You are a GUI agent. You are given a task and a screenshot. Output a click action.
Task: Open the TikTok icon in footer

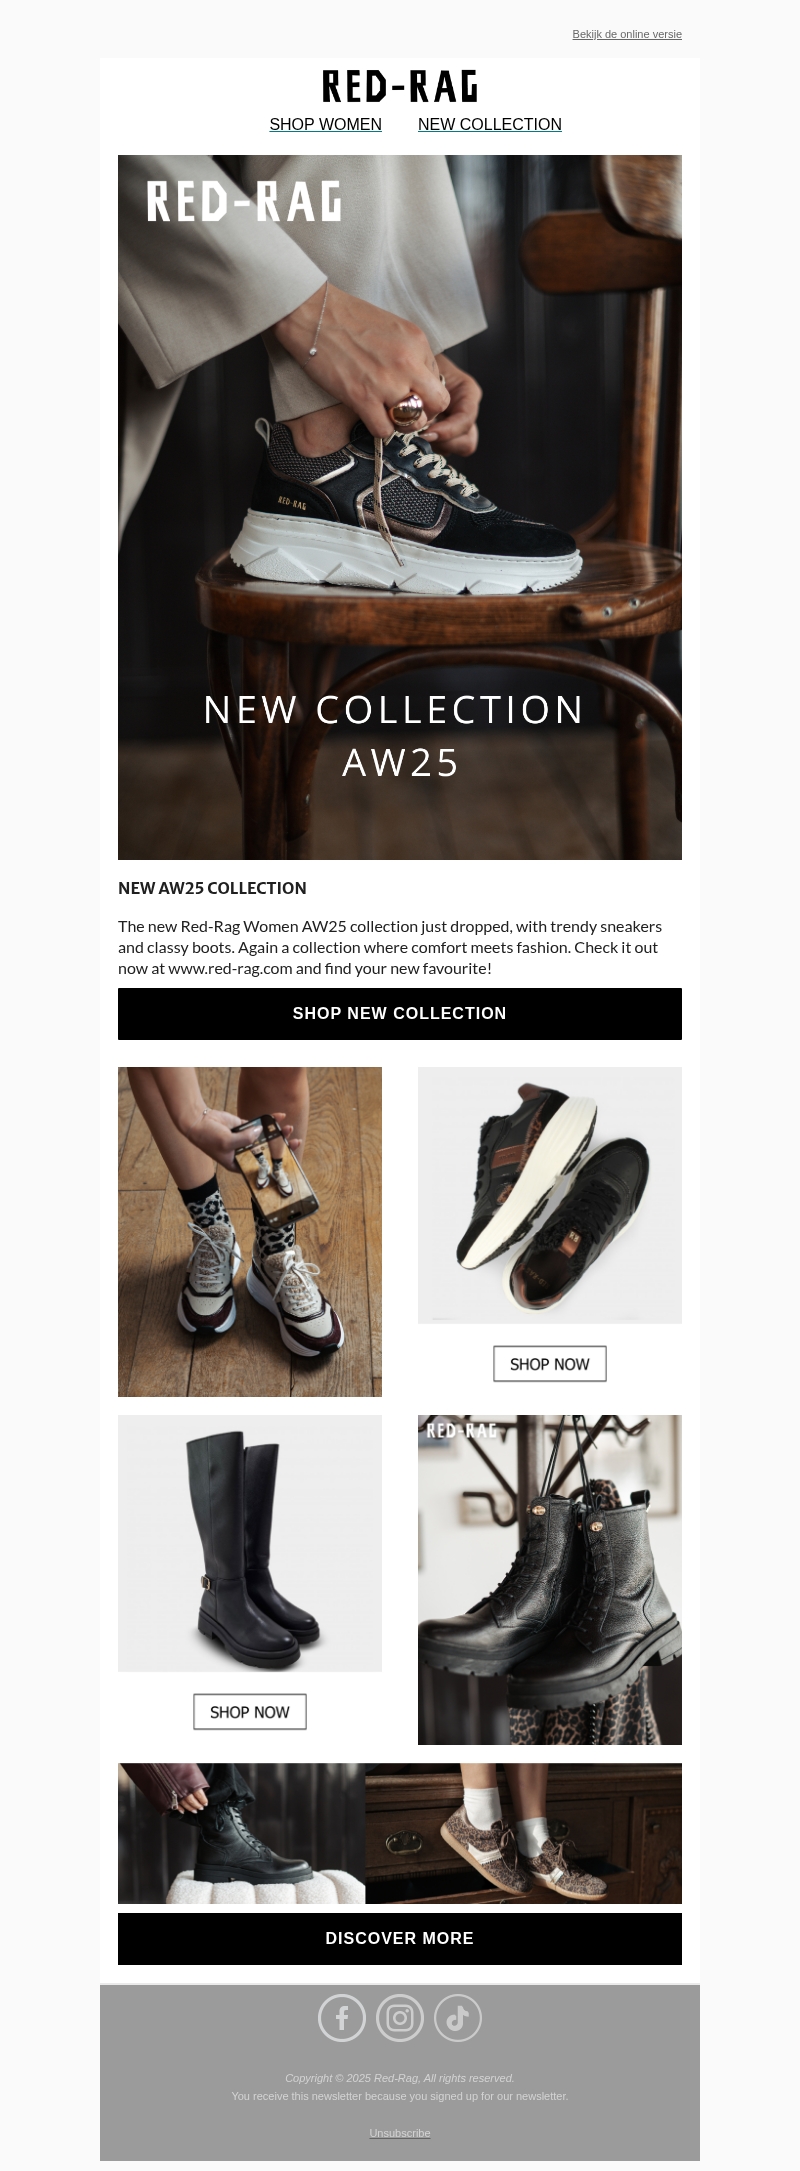[458, 2017]
